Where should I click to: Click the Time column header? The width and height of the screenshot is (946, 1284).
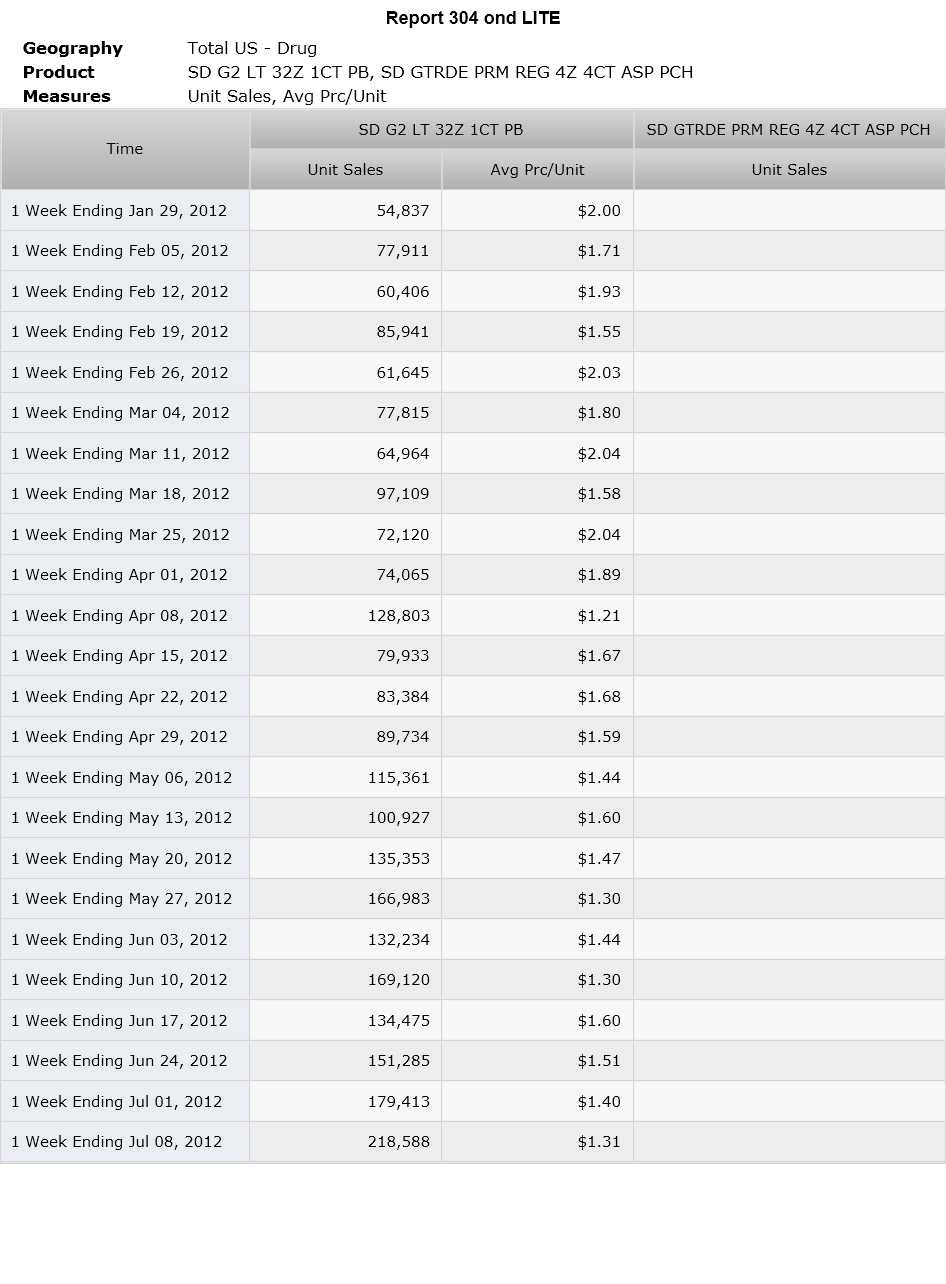pos(125,149)
